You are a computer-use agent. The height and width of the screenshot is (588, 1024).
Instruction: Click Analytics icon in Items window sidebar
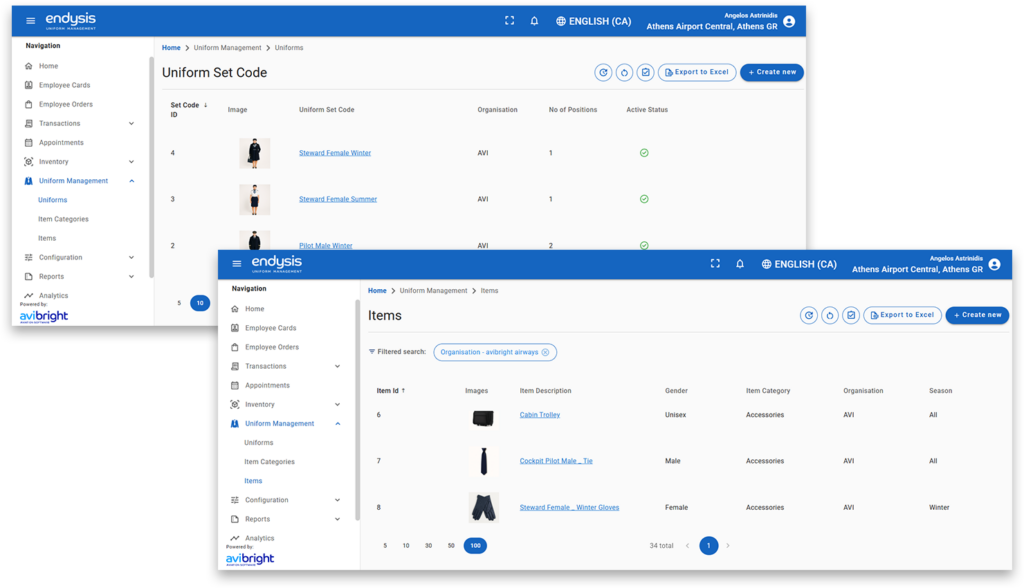click(x=234, y=538)
